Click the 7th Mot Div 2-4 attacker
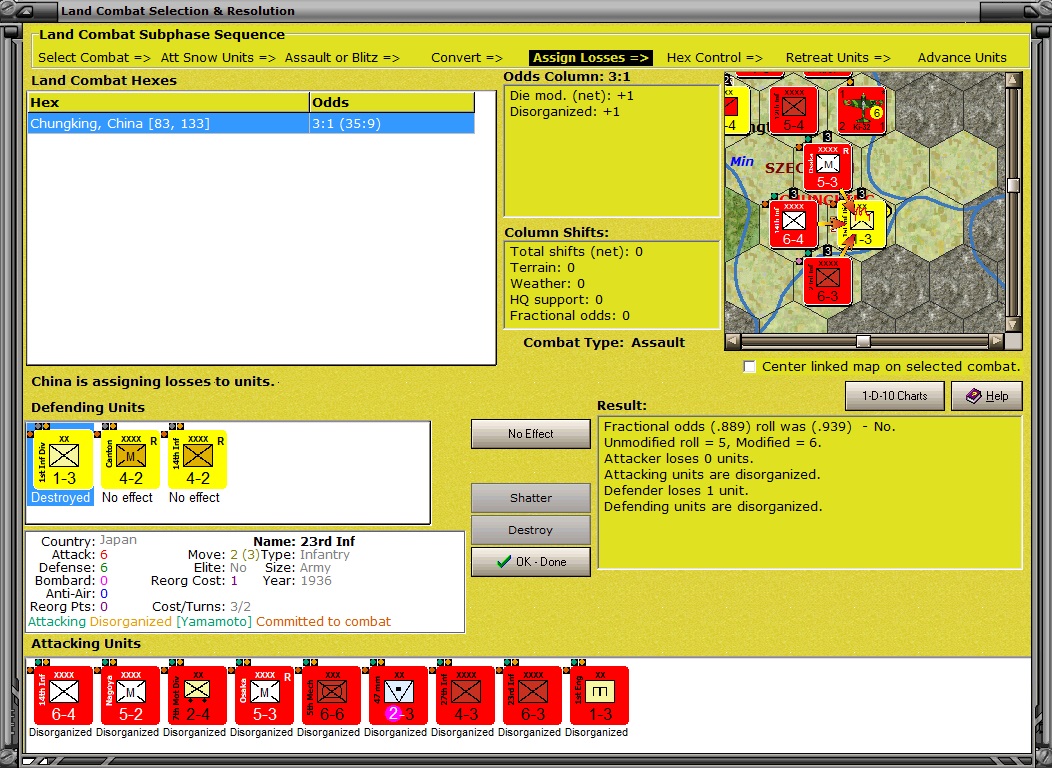This screenshot has height=768, width=1052. [197, 695]
